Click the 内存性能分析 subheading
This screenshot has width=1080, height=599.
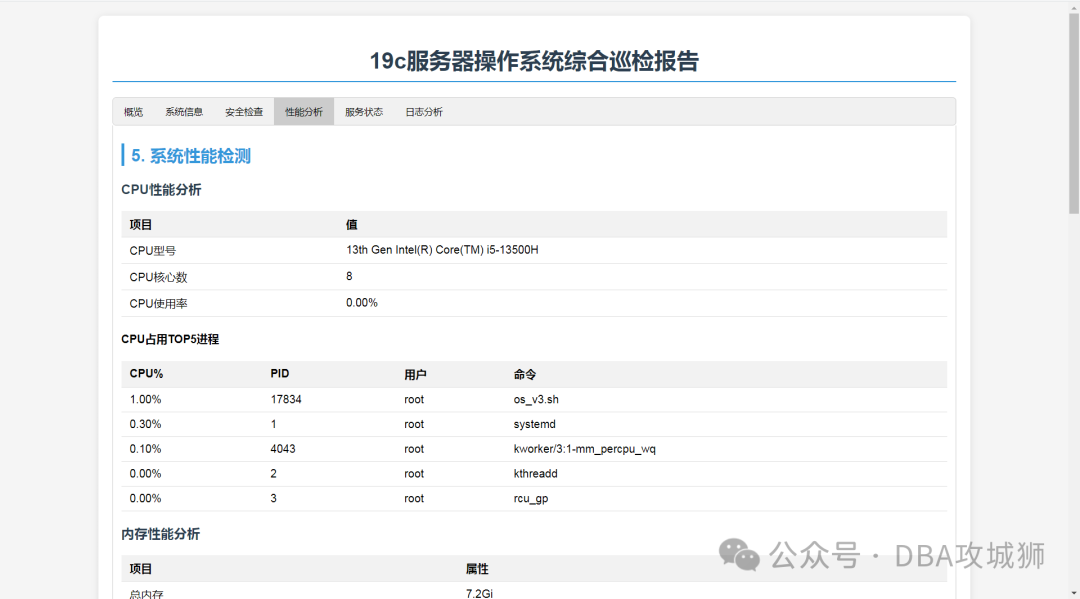[x=160, y=534]
